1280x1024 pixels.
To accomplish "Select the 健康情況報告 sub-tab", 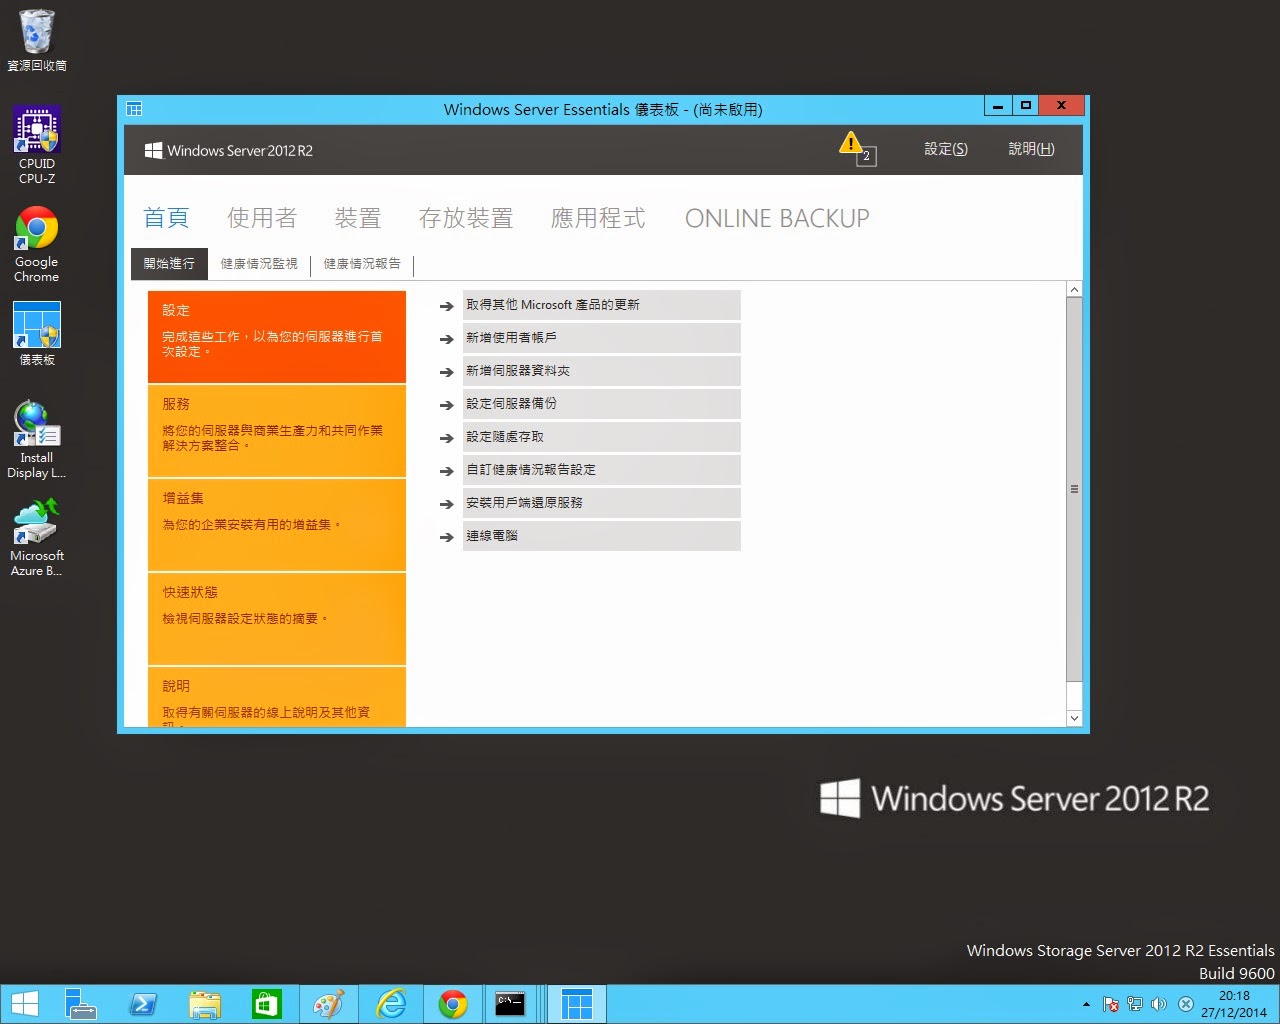I will 362,263.
